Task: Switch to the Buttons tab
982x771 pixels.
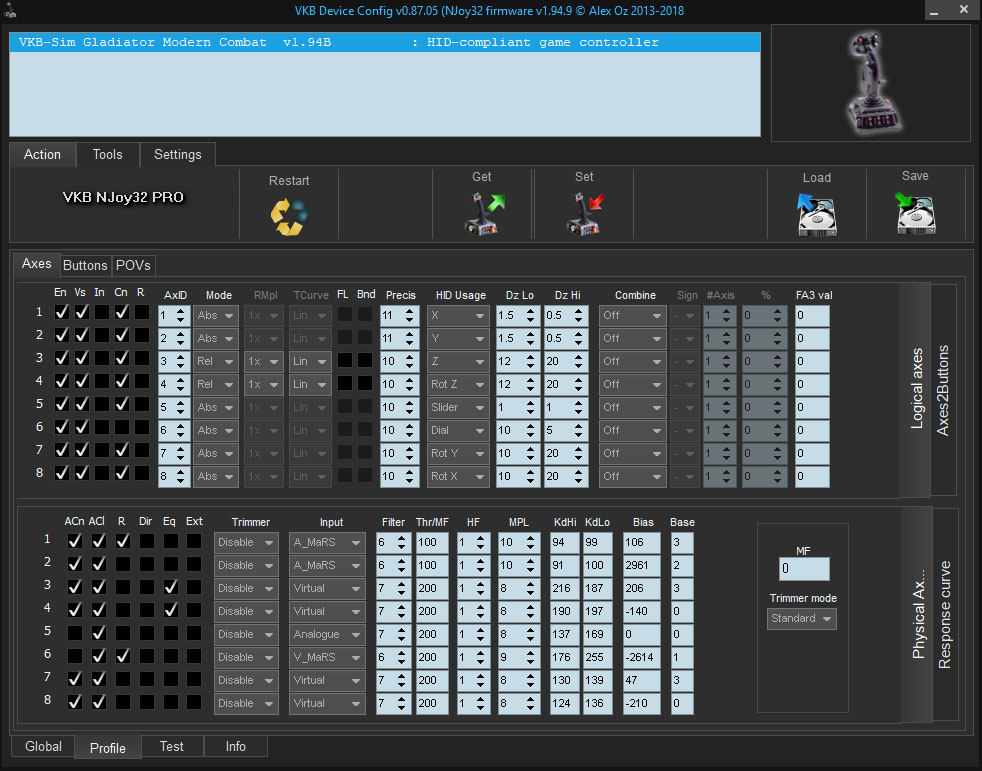Action: click(x=85, y=265)
